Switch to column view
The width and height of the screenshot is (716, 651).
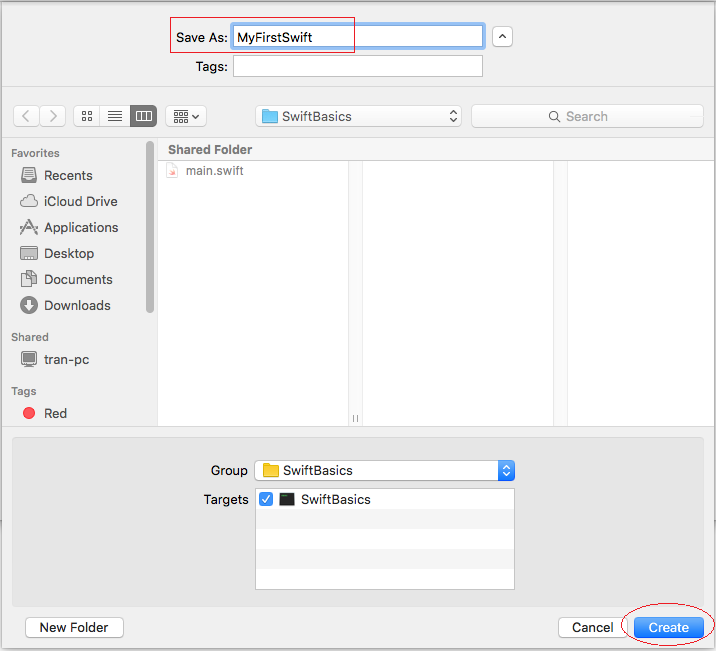click(x=143, y=116)
